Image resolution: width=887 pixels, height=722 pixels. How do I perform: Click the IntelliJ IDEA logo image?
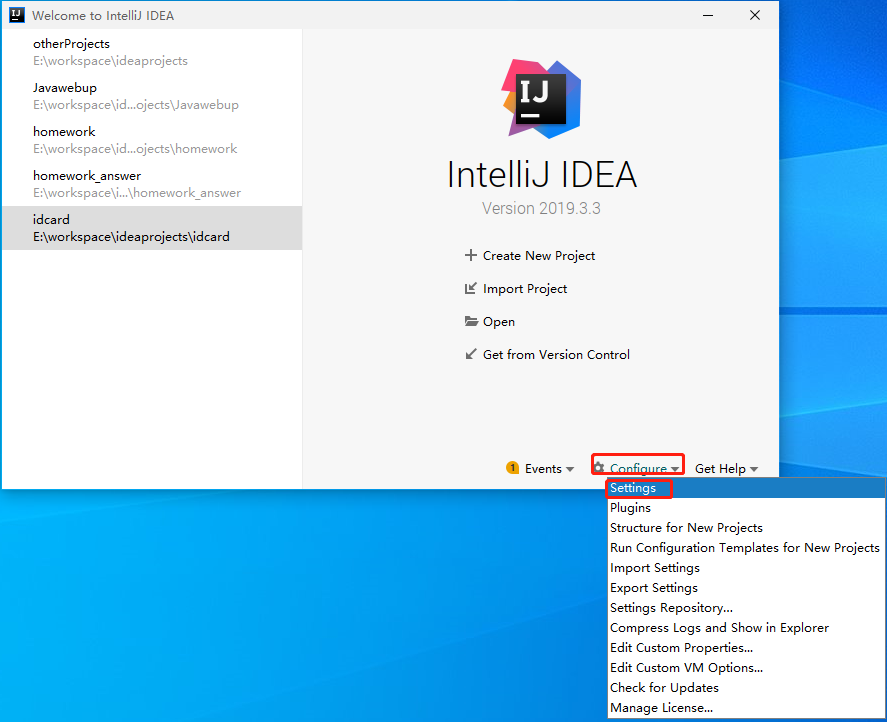click(541, 99)
